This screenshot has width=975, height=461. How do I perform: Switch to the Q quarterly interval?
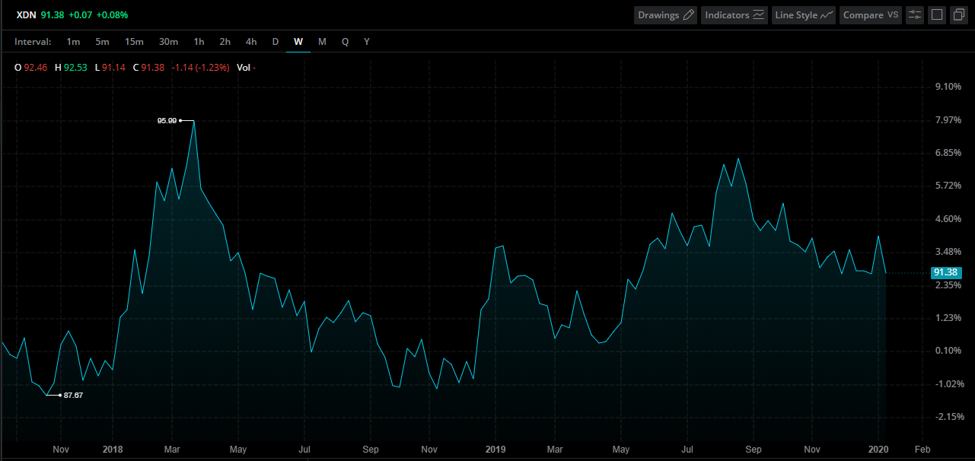point(344,42)
